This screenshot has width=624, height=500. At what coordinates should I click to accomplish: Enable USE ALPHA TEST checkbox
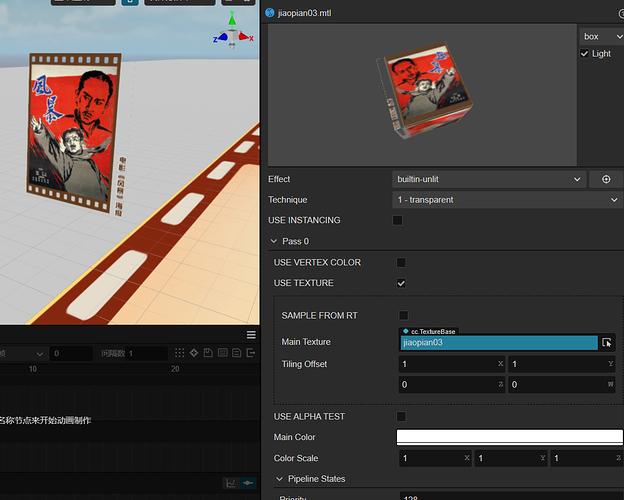(401, 416)
